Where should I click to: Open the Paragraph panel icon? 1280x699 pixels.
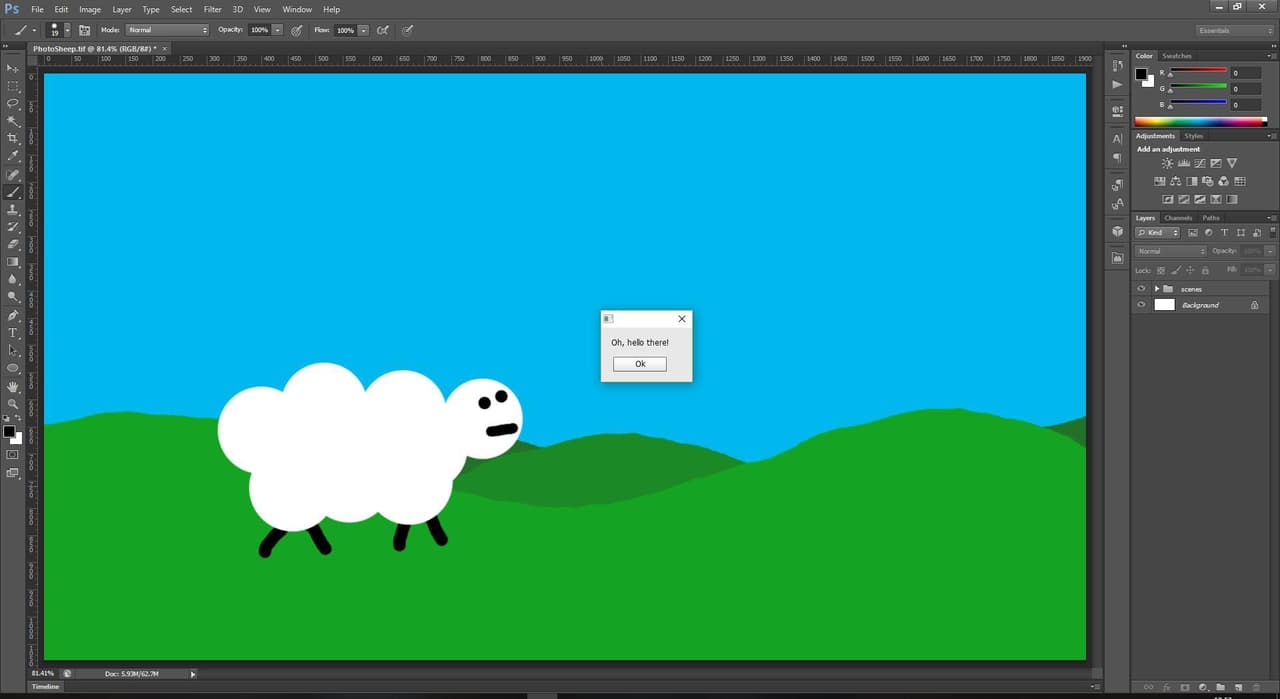(1117, 158)
